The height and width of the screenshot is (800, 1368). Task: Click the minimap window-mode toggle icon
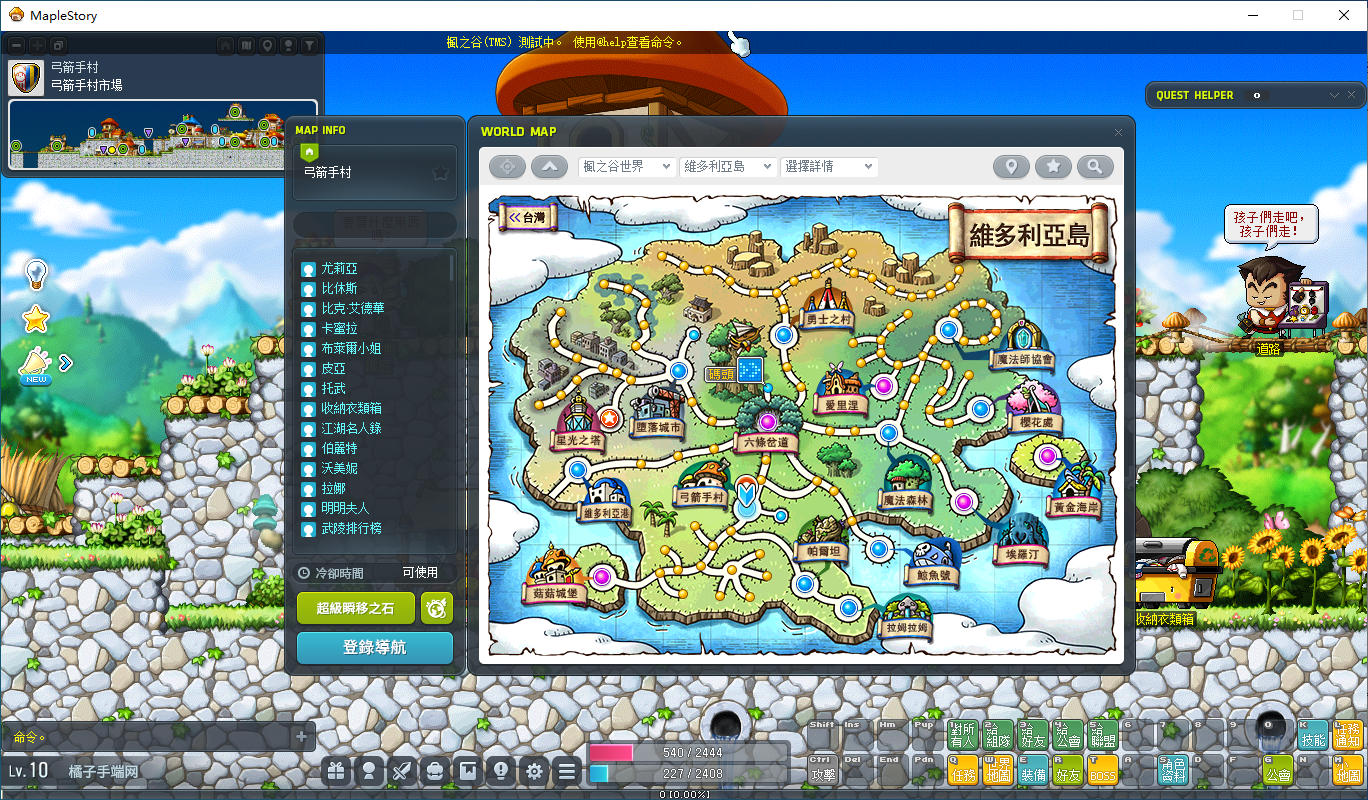(59, 45)
